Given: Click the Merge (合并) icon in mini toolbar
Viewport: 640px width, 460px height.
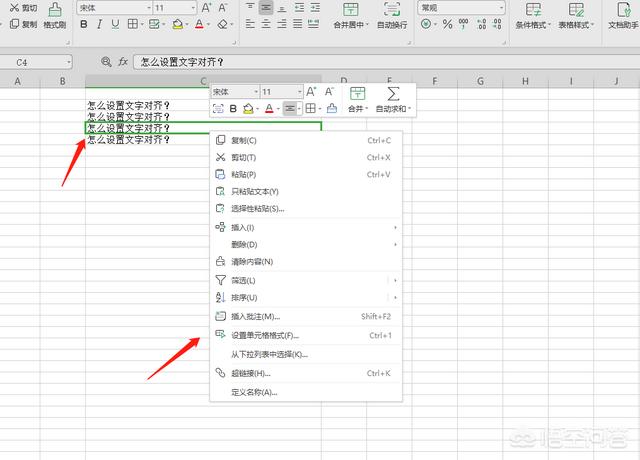Looking at the screenshot, I should (x=357, y=98).
